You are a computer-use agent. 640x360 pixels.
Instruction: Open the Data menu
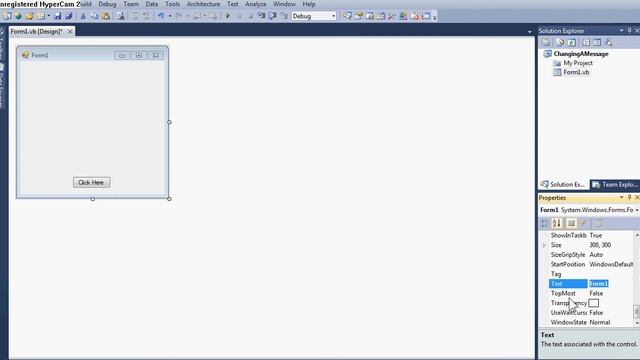point(151,4)
